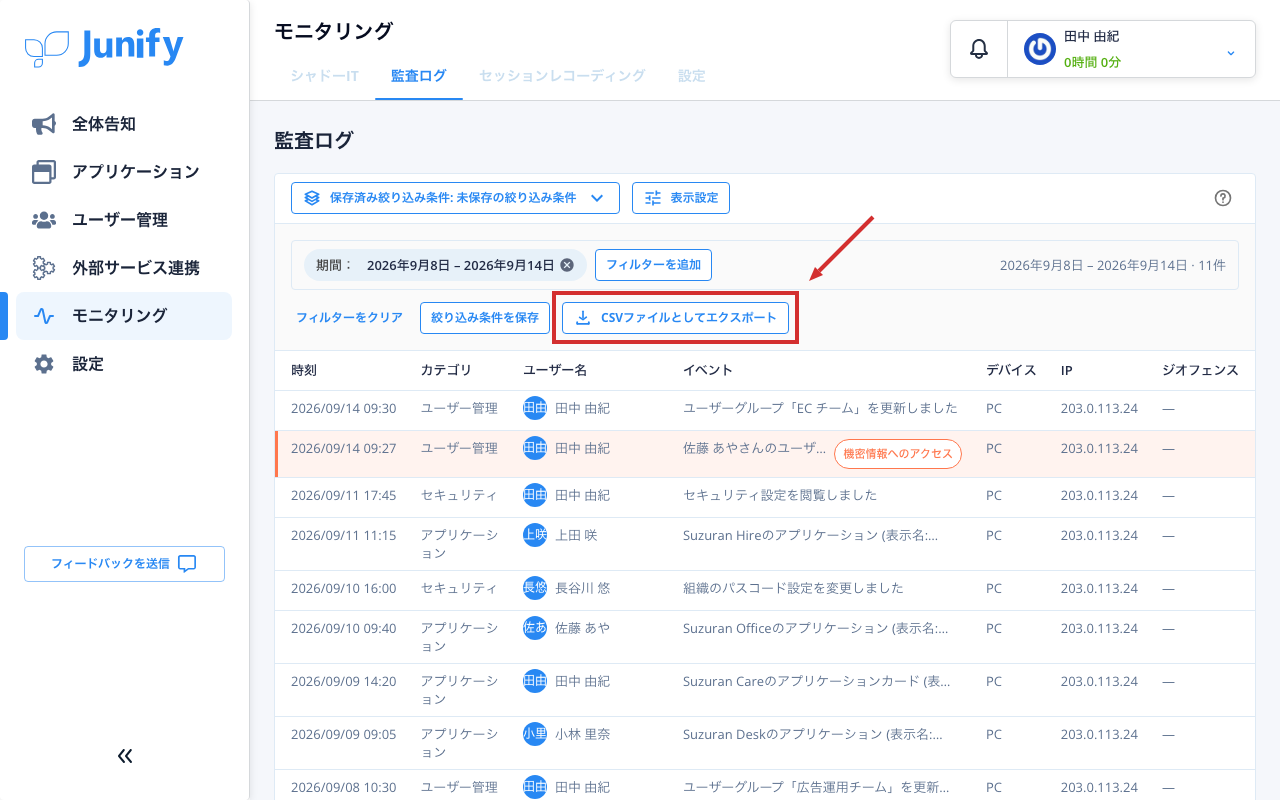Click avatar of 佐藤 あや row
Image resolution: width=1280 pixels, height=800 pixels.
point(535,628)
